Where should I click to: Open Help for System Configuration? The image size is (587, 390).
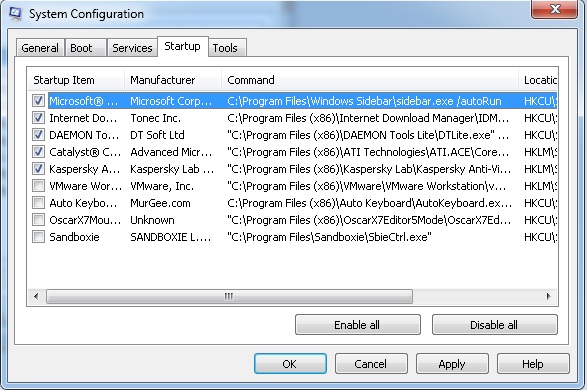coord(533,363)
